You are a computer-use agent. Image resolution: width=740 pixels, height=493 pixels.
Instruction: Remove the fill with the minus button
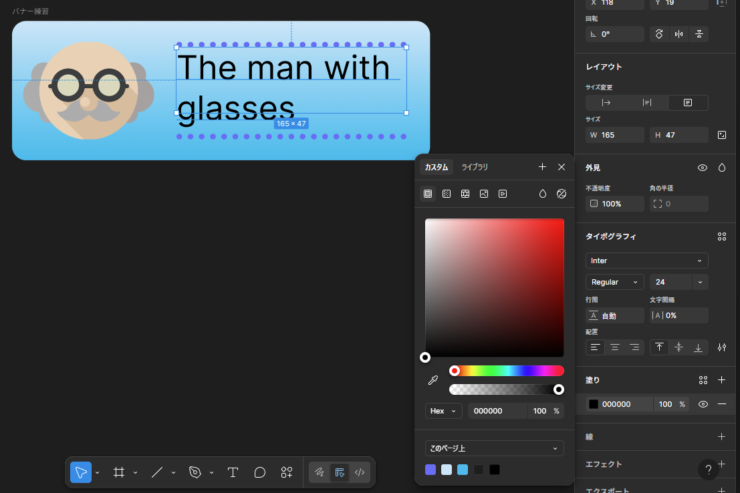721,404
